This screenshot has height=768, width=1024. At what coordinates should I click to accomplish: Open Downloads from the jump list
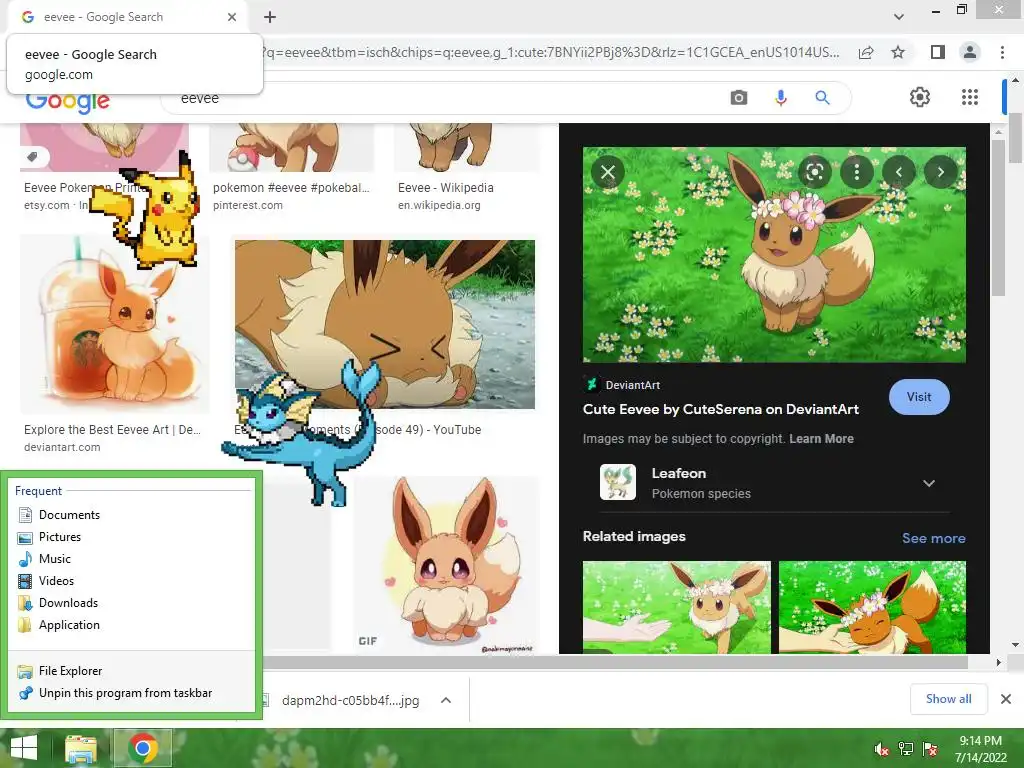coord(68,603)
